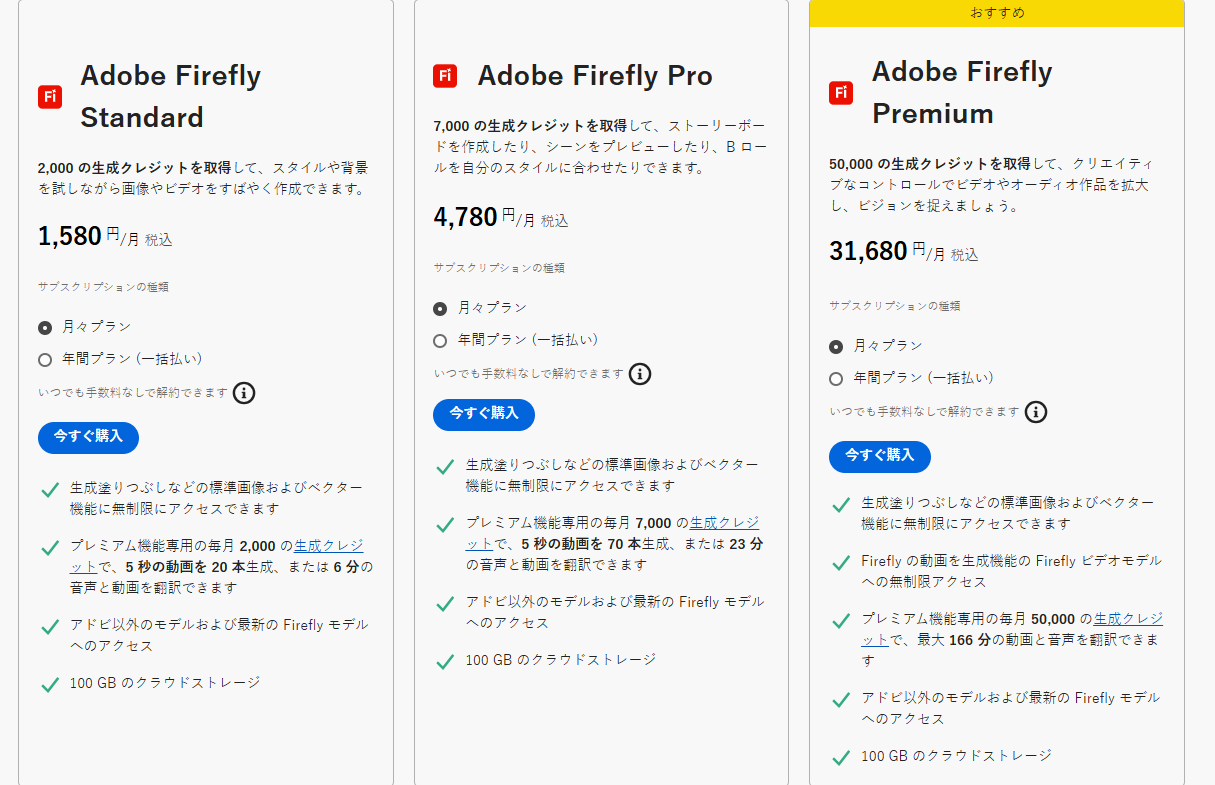Screen dimensions: 1215x785
Task: Open the cancellation info icon under Standard plan
Action: tap(245, 393)
